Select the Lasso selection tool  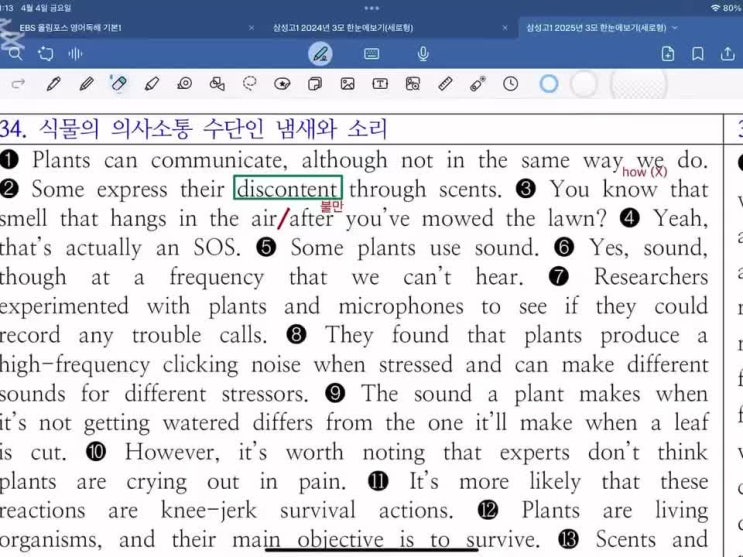click(250, 84)
